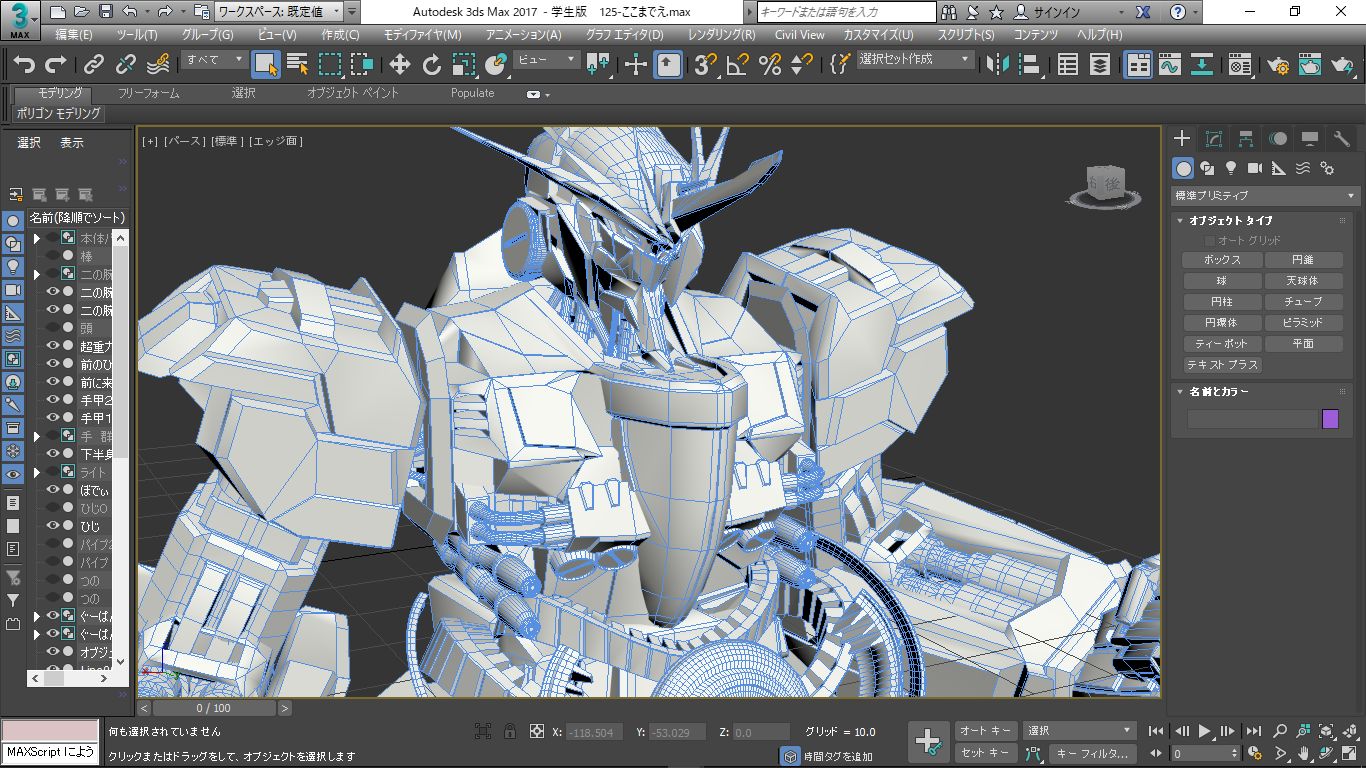Image resolution: width=1366 pixels, height=768 pixels.
Task: Open the Populate ribbon tab
Action: pos(472,93)
